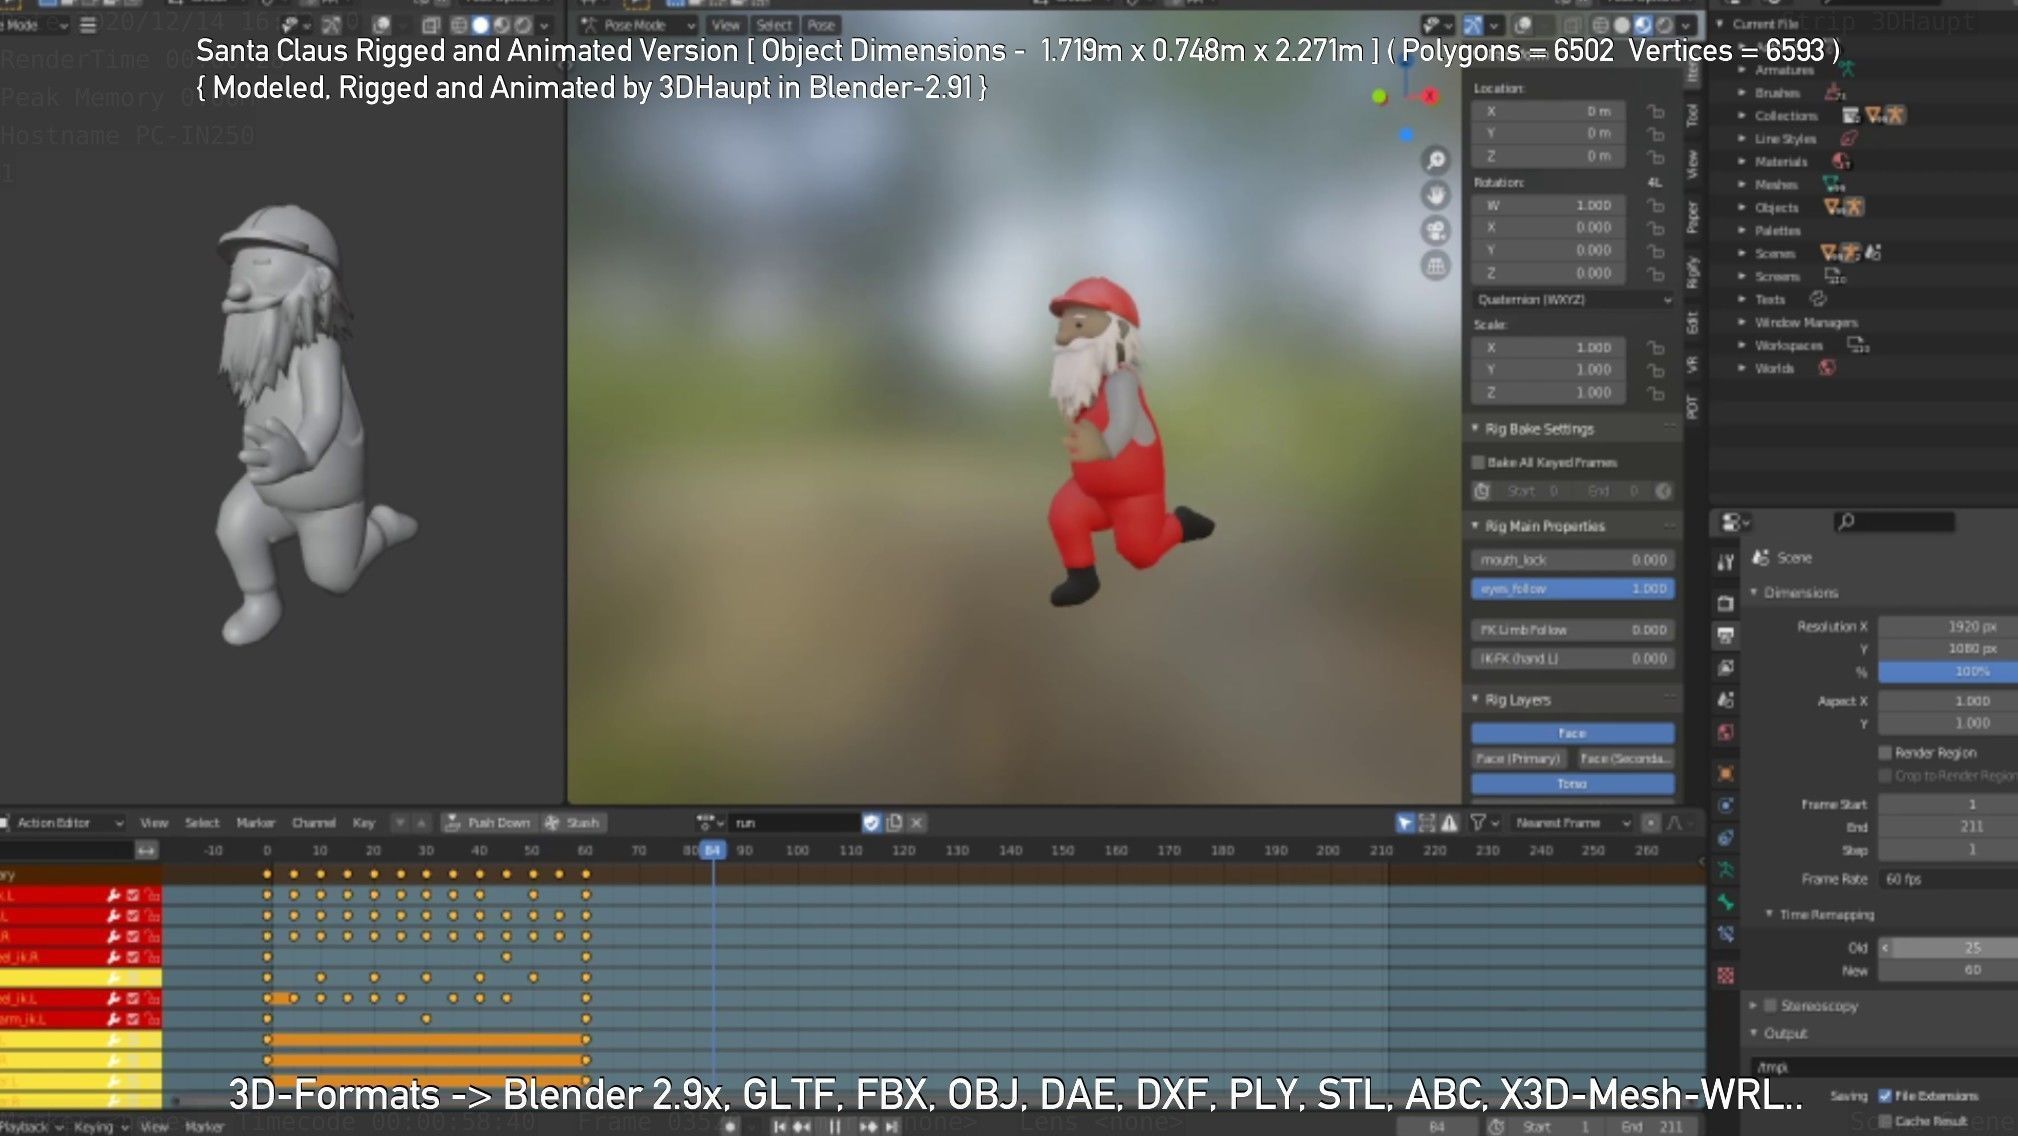The width and height of the screenshot is (2018, 1136).
Task: Click the pan view hand icon
Action: pos(1436,195)
